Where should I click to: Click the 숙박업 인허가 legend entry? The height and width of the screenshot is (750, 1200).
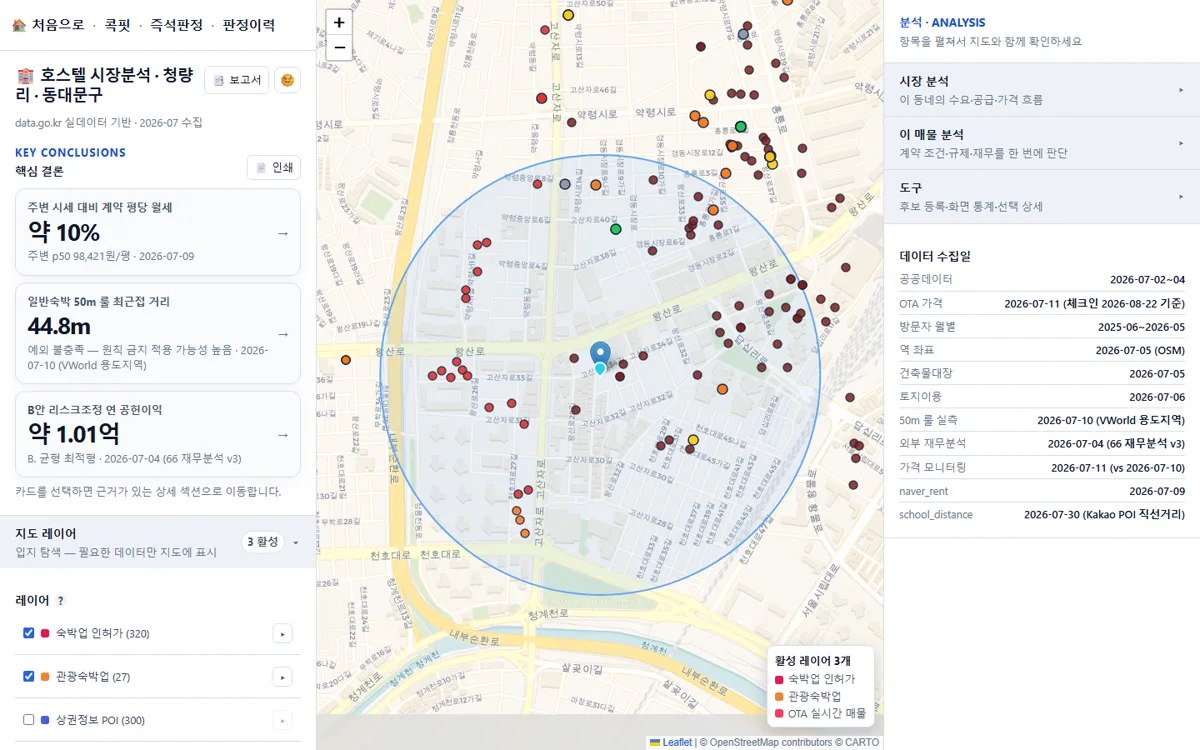click(x=814, y=679)
